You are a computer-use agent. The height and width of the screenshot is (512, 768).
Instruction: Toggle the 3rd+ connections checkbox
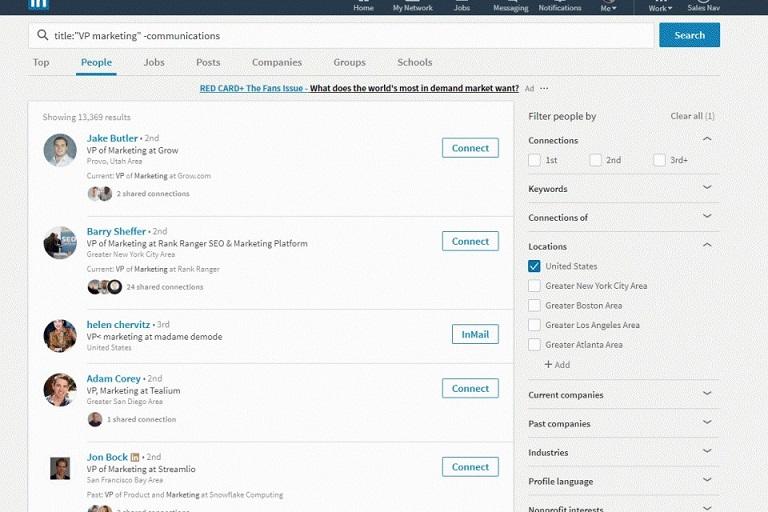[x=659, y=160]
